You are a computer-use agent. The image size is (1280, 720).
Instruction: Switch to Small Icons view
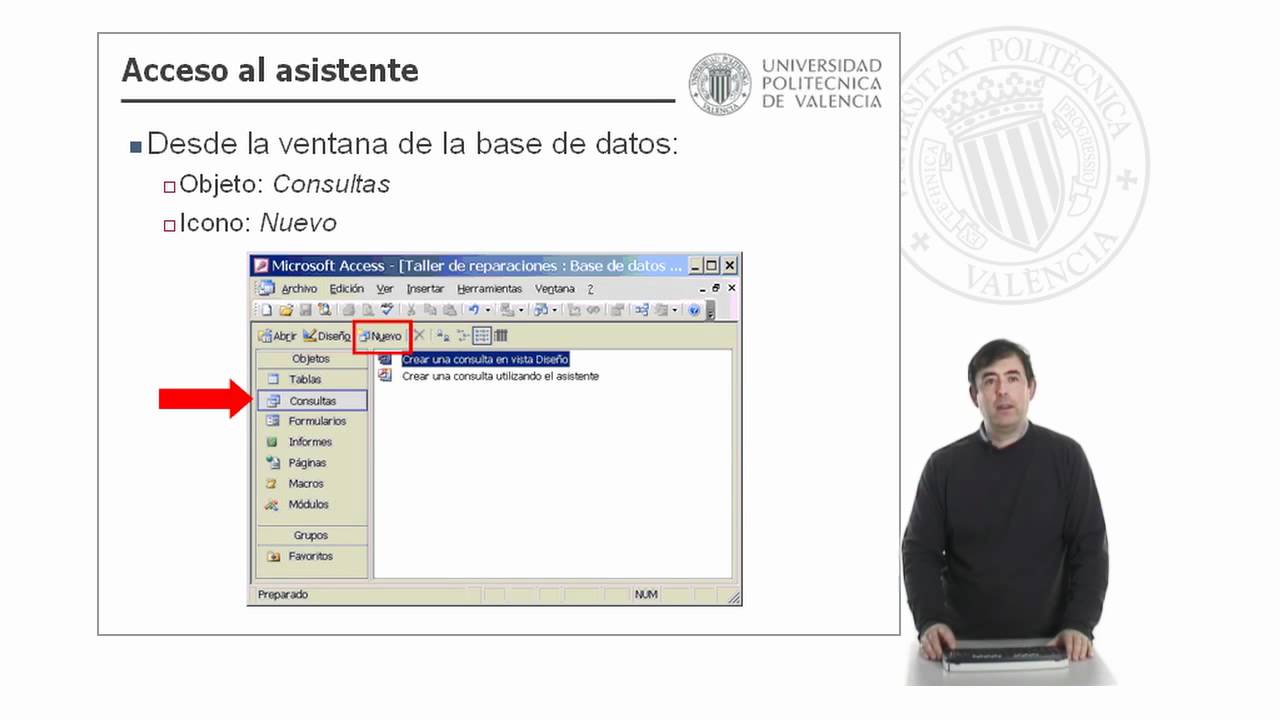click(x=463, y=336)
